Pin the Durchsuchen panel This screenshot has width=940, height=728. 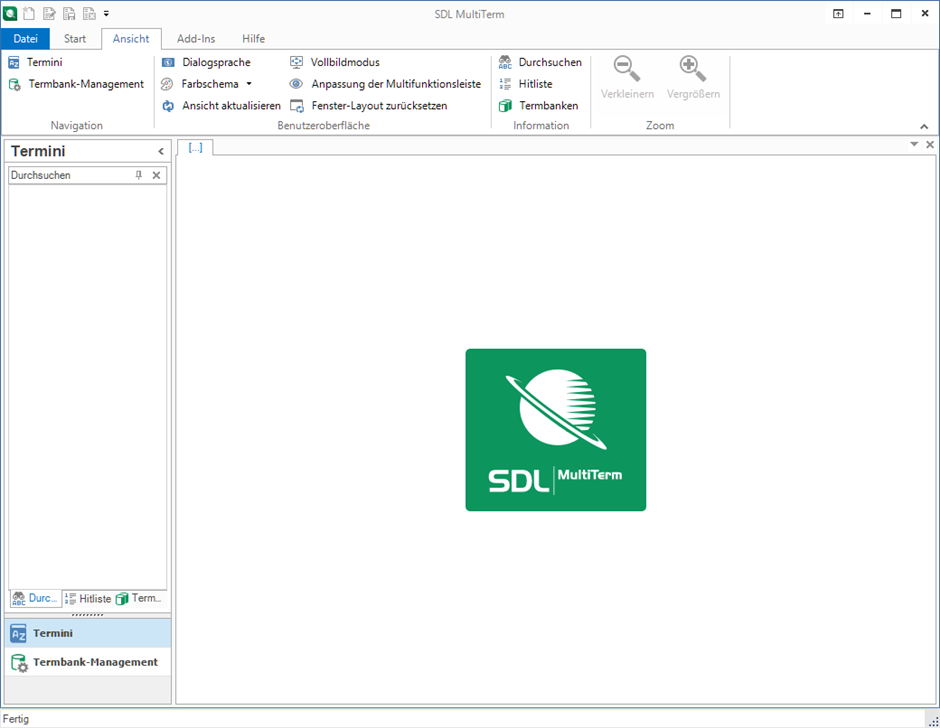pyautogui.click(x=138, y=175)
